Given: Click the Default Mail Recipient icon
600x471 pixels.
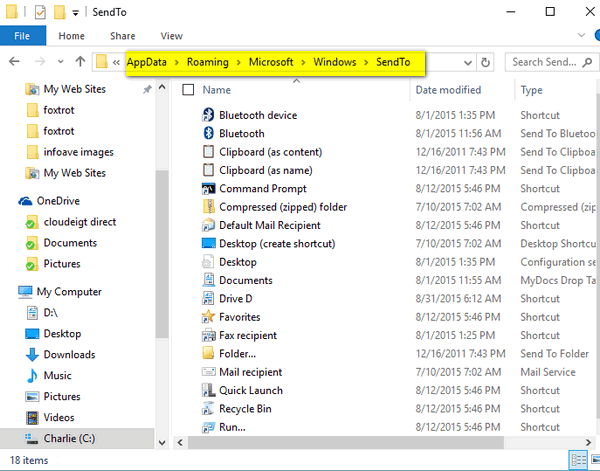Looking at the screenshot, I should coord(208,225).
